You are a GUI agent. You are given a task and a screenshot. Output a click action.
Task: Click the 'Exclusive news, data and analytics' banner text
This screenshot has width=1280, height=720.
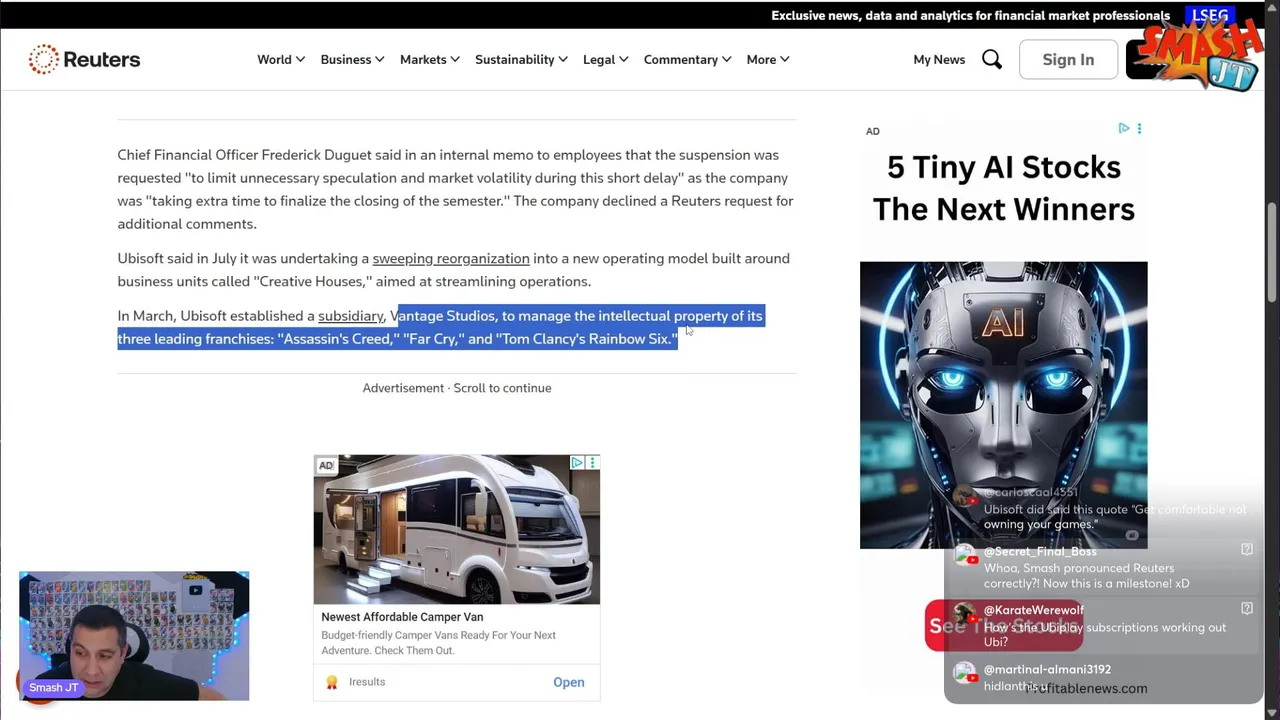point(970,15)
